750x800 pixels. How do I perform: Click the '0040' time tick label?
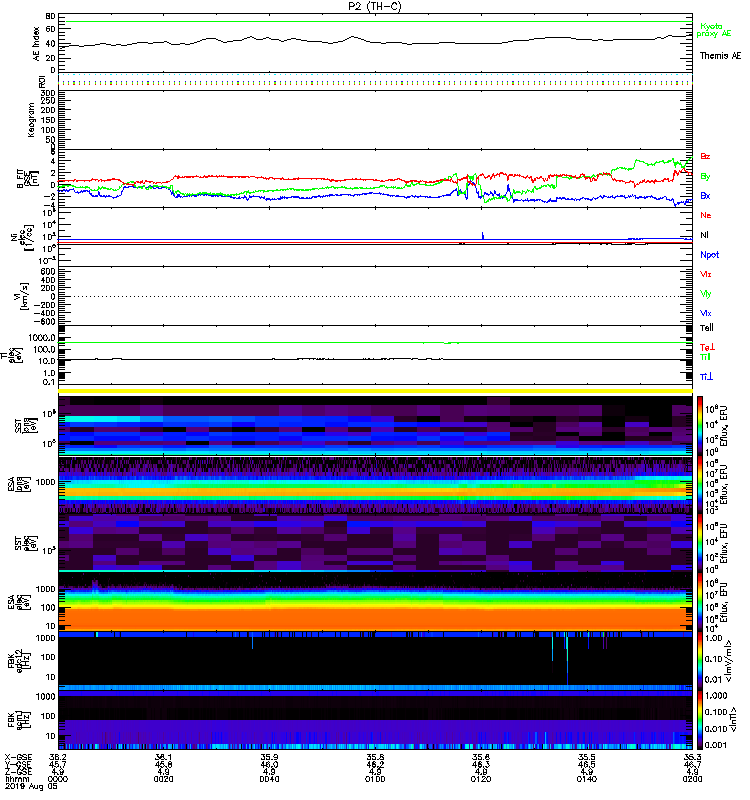269,779
